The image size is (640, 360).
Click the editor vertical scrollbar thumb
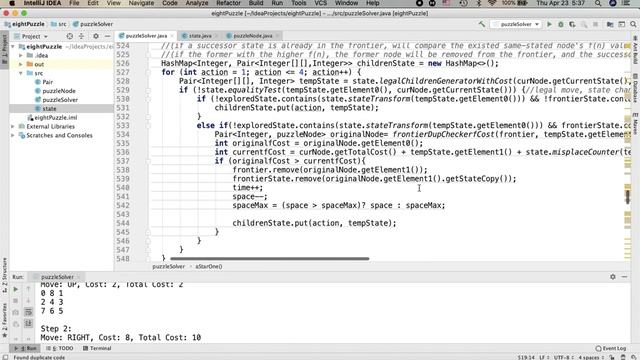pyautogui.click(x=628, y=196)
